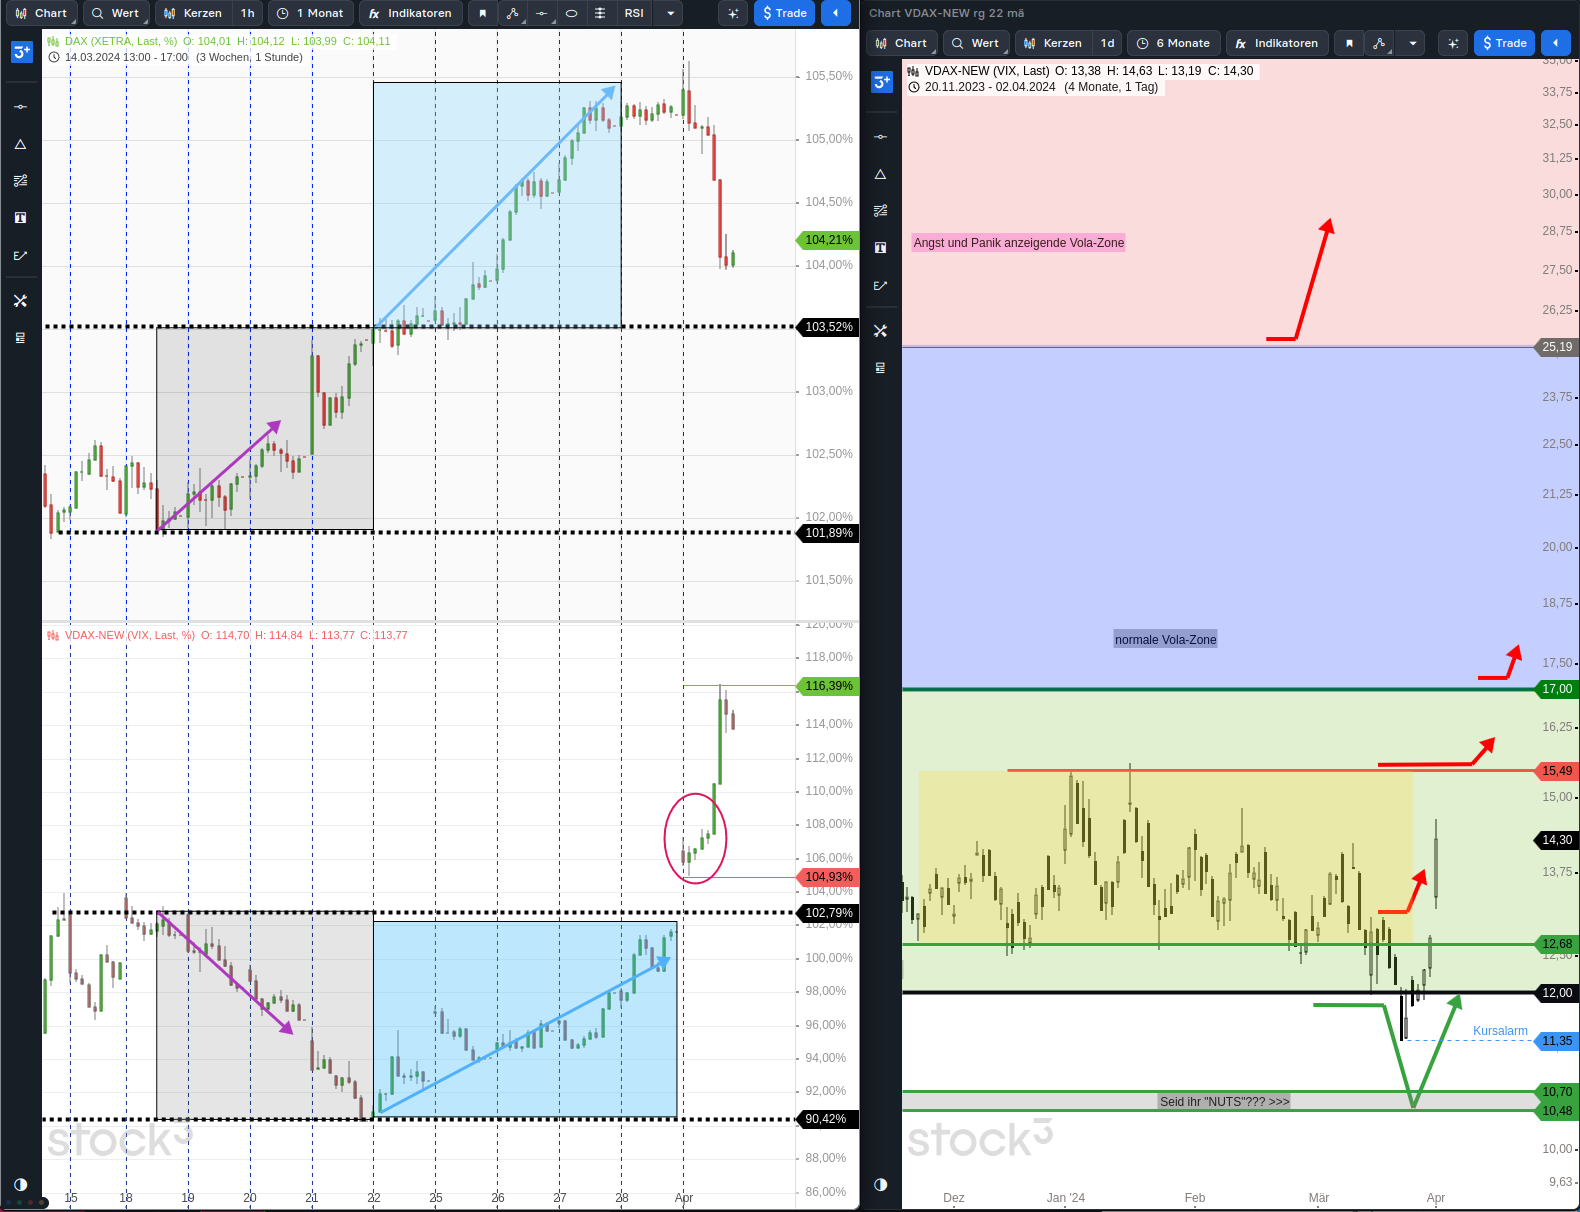
Task: Select annotation edit tool in right sidebar
Action: click(880, 286)
